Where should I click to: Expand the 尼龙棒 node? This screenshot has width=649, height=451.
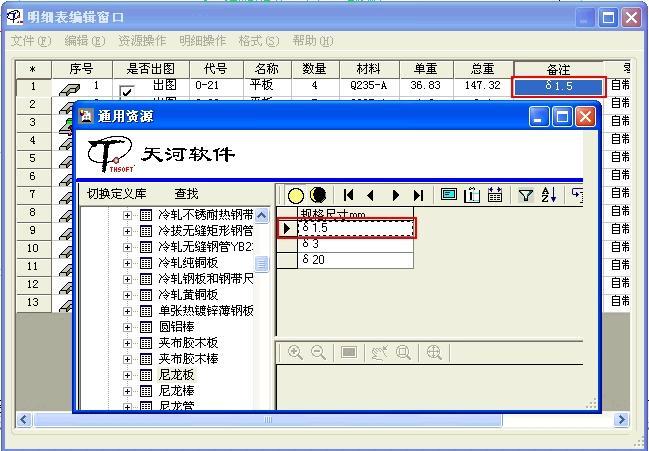[127, 391]
